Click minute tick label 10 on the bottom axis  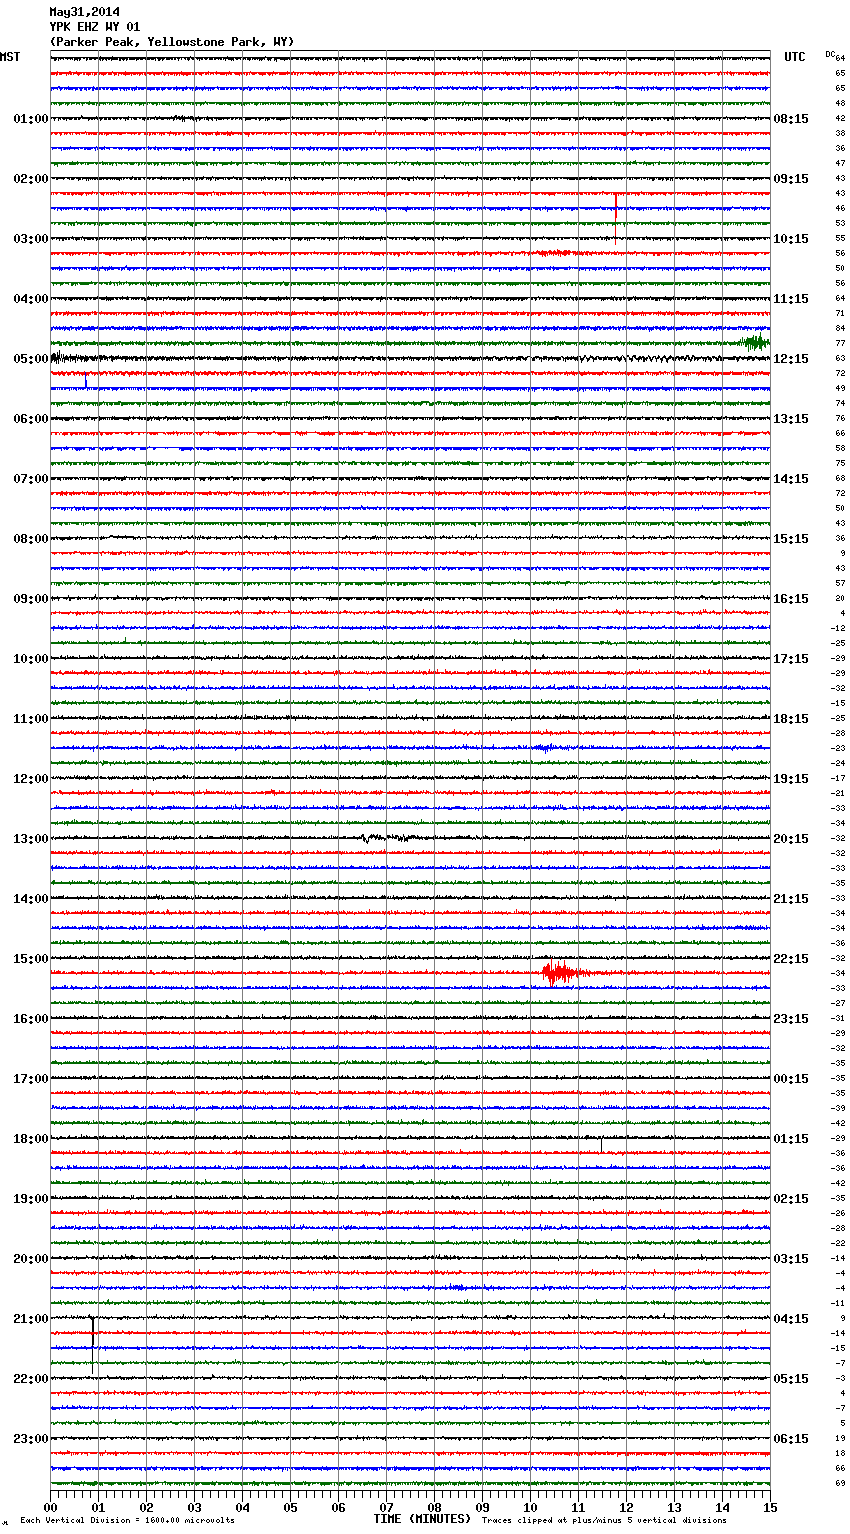[x=531, y=1507]
